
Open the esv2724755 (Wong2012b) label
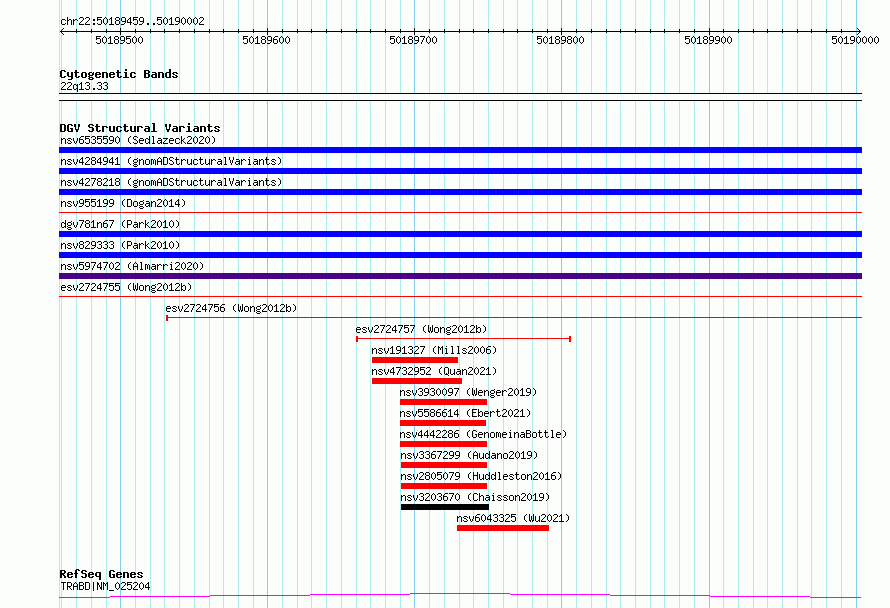pos(126,287)
